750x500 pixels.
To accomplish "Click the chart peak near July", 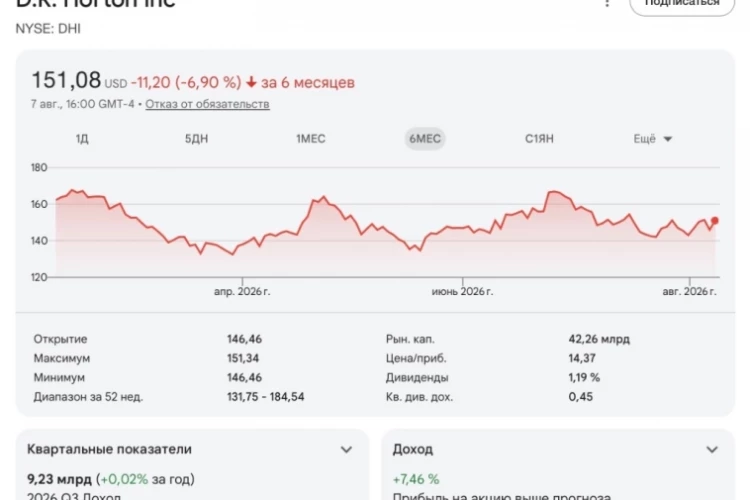I will point(554,191).
